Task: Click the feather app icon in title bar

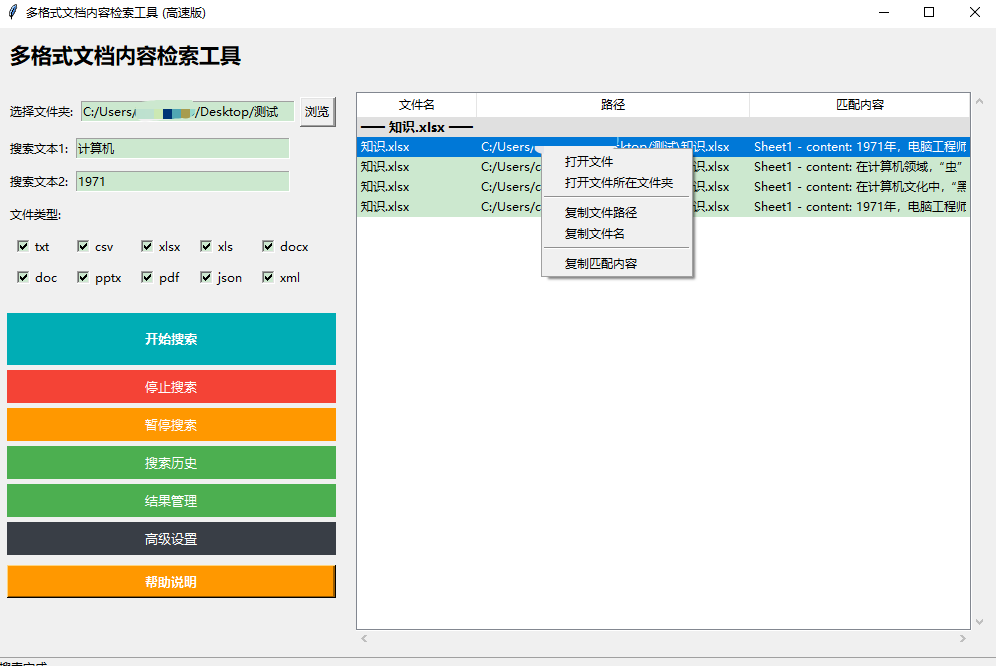Action: click(x=12, y=12)
